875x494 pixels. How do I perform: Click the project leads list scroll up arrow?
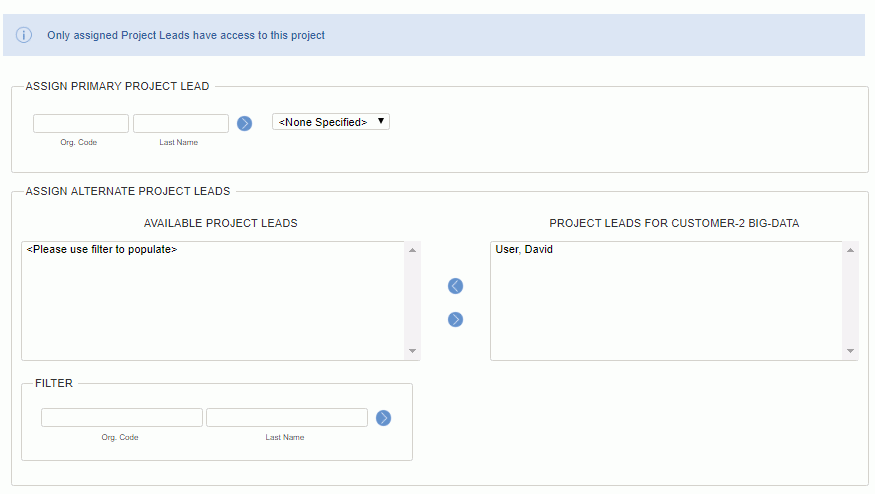(x=850, y=250)
